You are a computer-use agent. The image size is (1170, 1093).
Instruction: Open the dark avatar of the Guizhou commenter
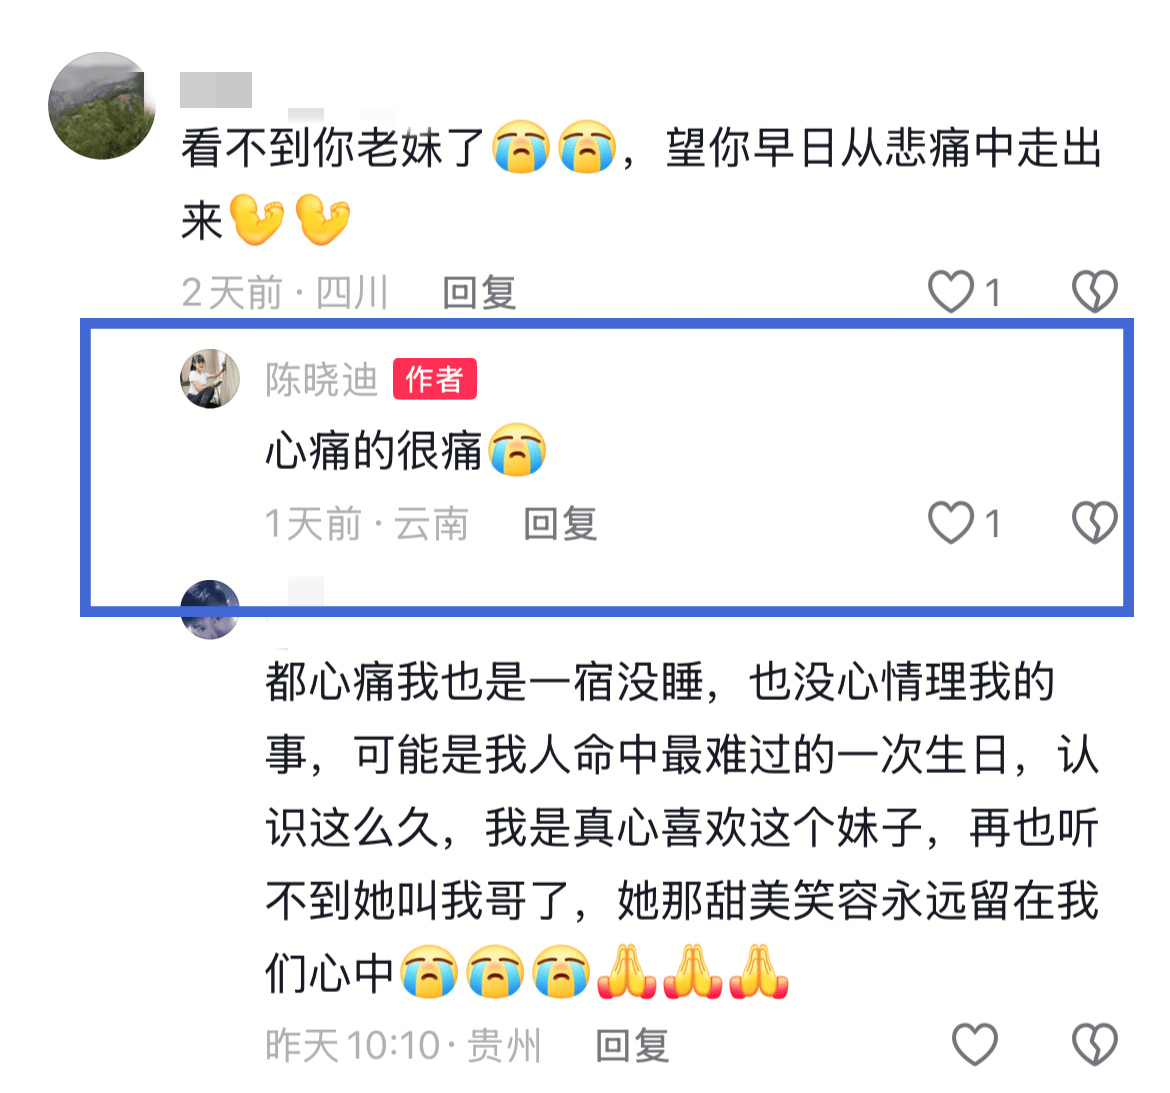(210, 609)
